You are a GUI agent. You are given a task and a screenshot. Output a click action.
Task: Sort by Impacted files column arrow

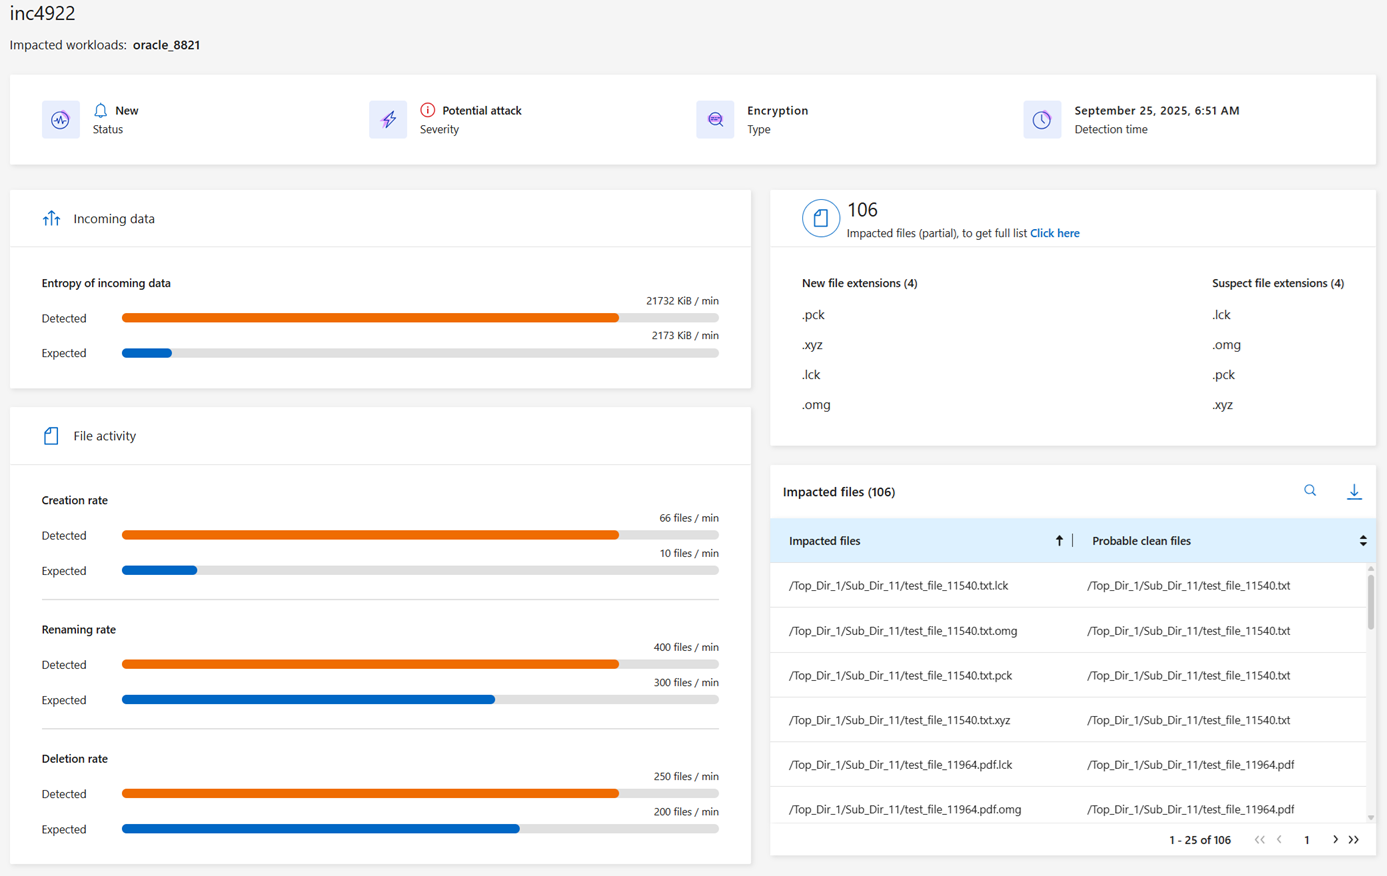[x=1059, y=541]
